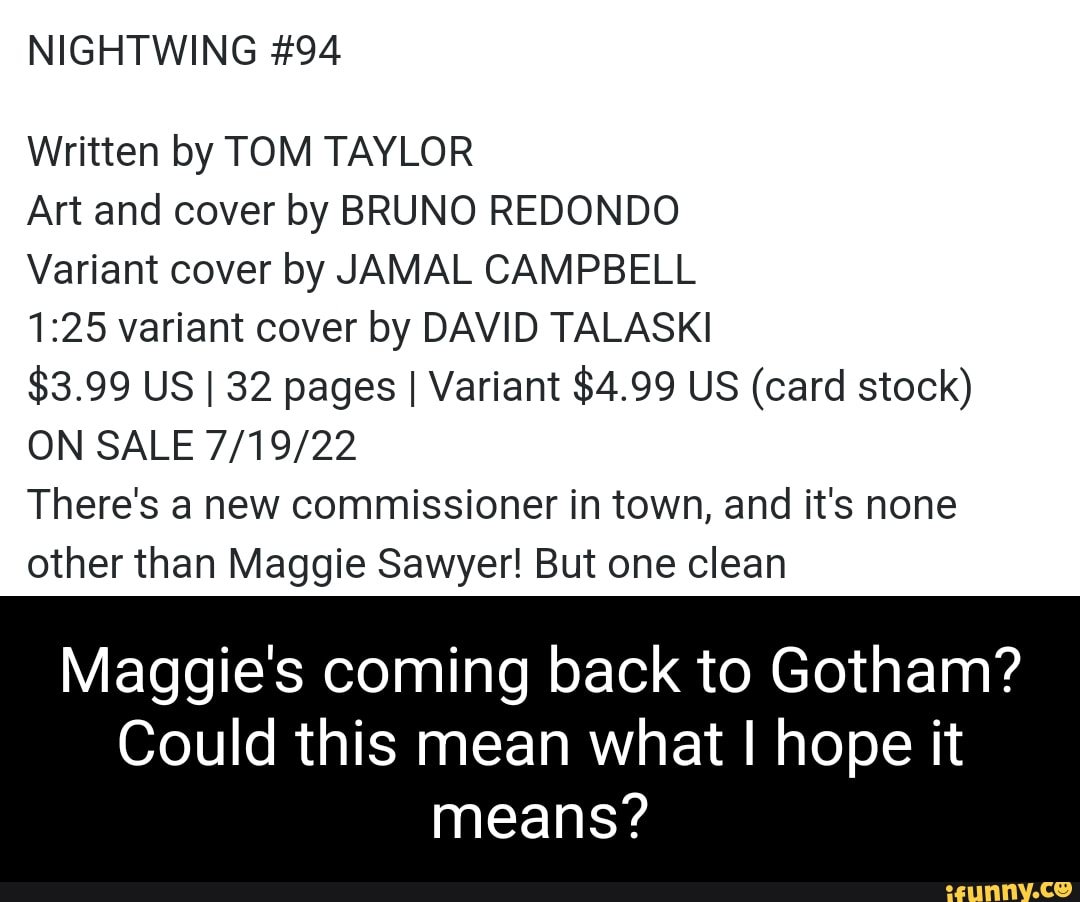Image resolution: width=1080 pixels, height=902 pixels.
Task: Click the caption line 'Could this mean what I hope it'
Action: tap(540, 744)
